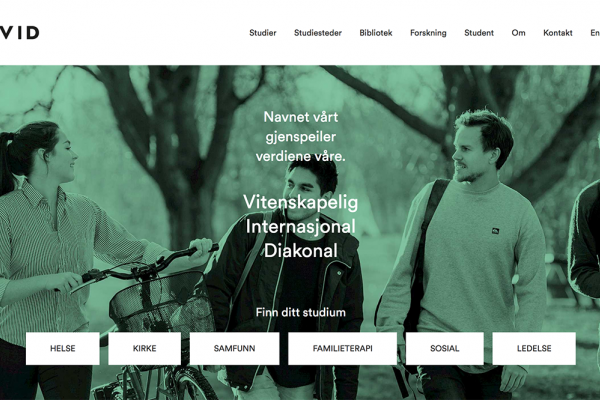Viewport: 600px width, 400px height.
Task: Click the VID logo in header
Action: 19,33
